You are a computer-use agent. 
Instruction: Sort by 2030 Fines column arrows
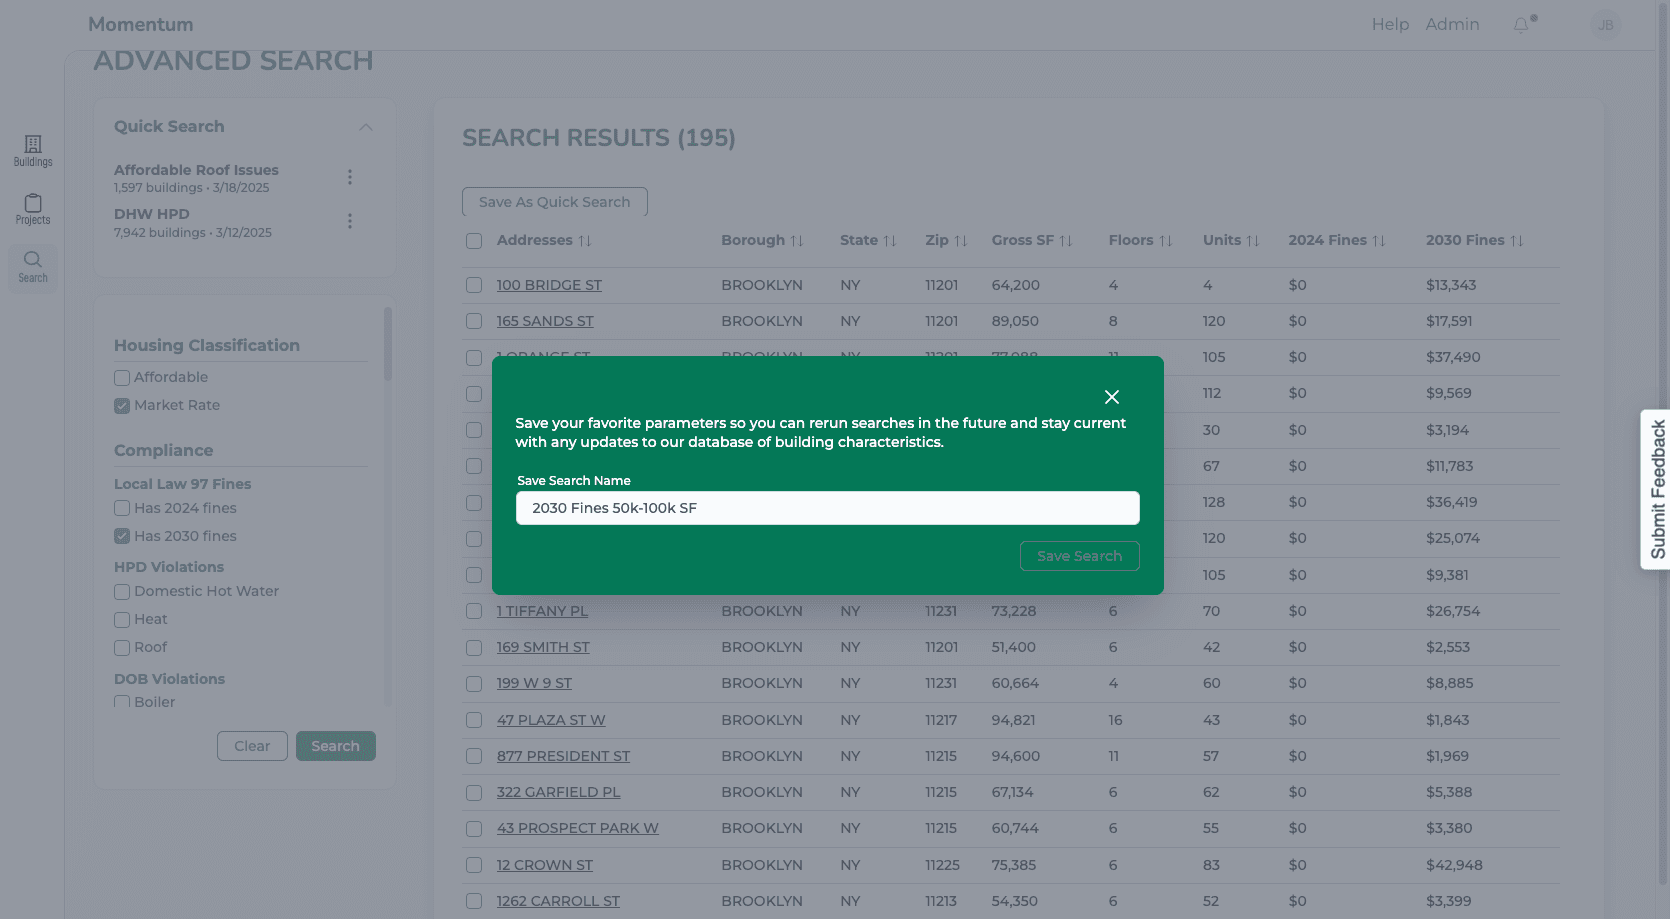coord(1517,241)
